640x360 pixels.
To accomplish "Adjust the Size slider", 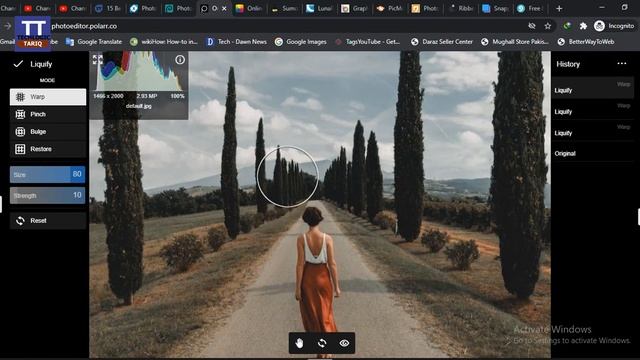I will click(x=47, y=174).
